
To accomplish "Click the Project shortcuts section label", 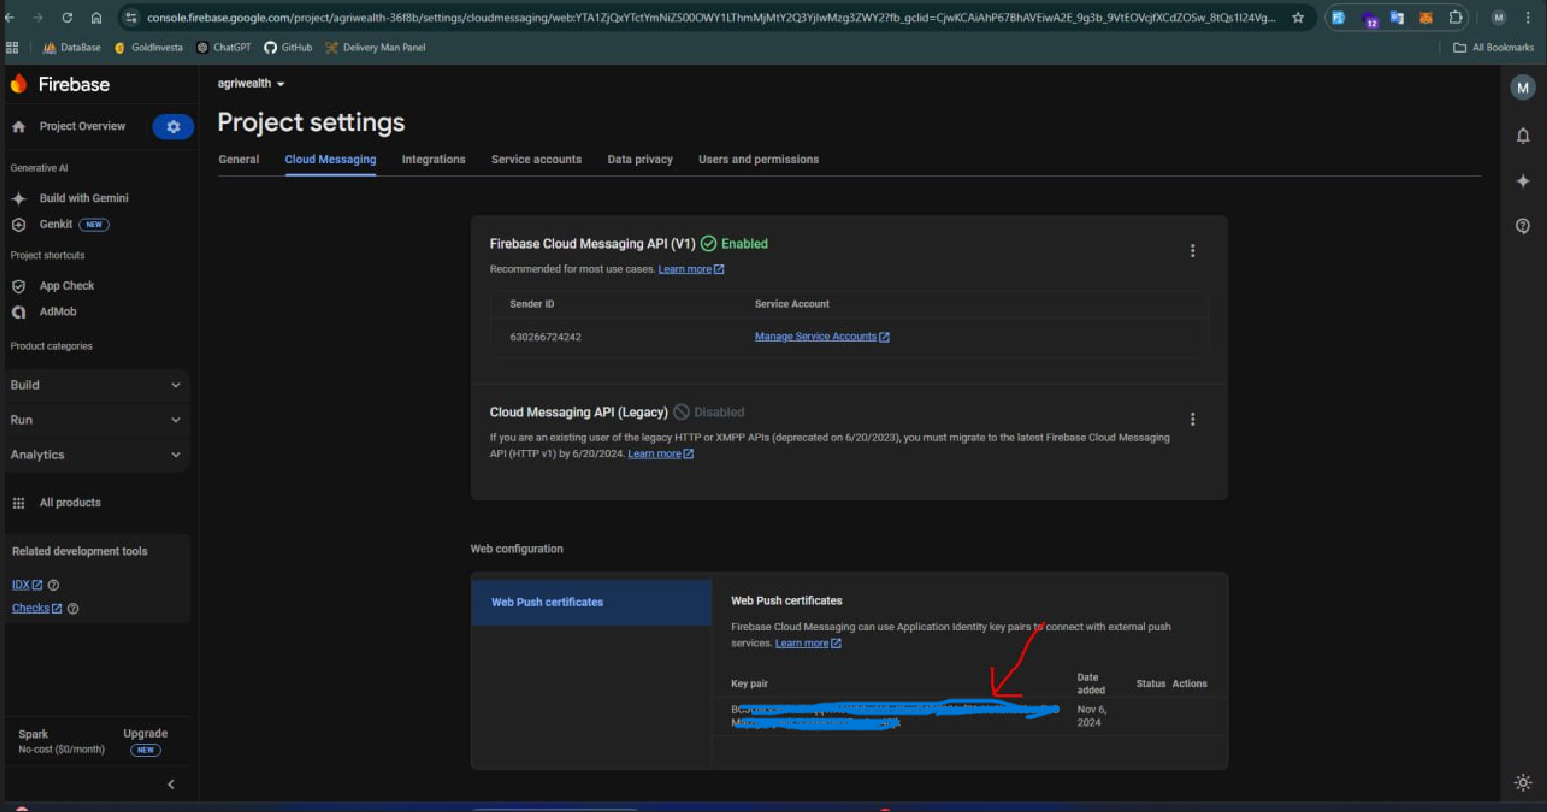I will (x=47, y=255).
